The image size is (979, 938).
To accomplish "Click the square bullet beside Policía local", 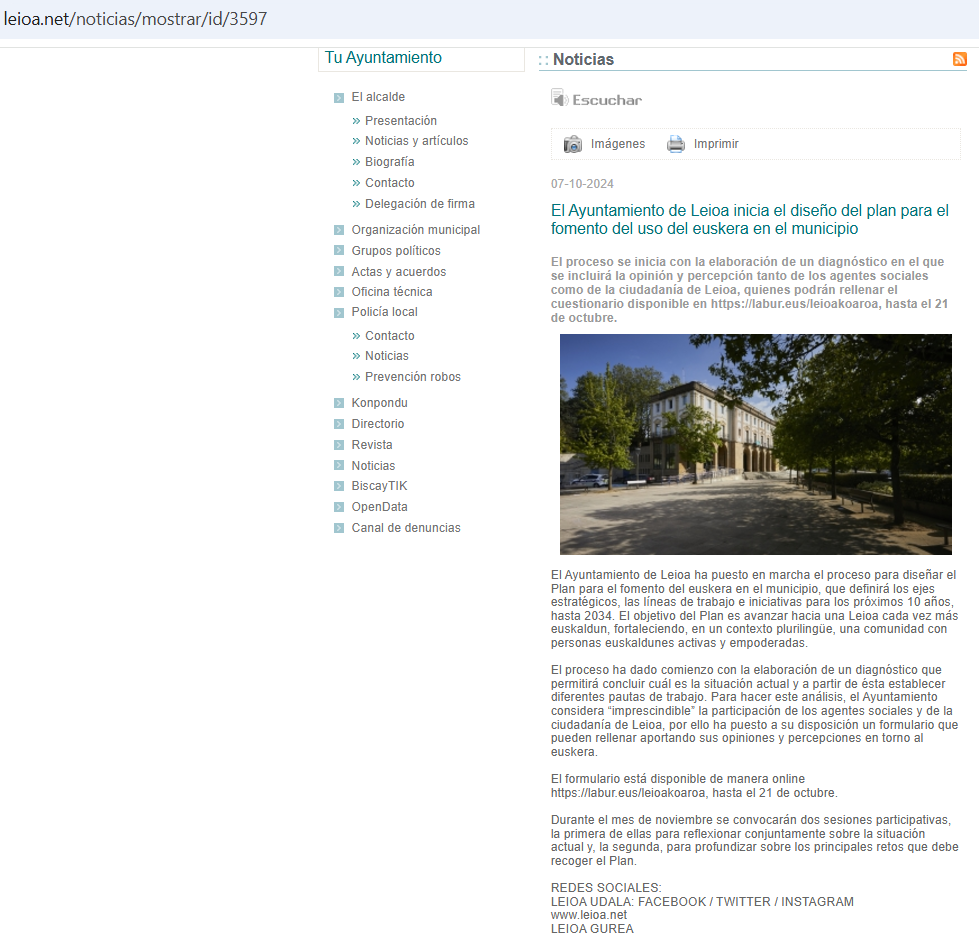I will click(x=339, y=313).
